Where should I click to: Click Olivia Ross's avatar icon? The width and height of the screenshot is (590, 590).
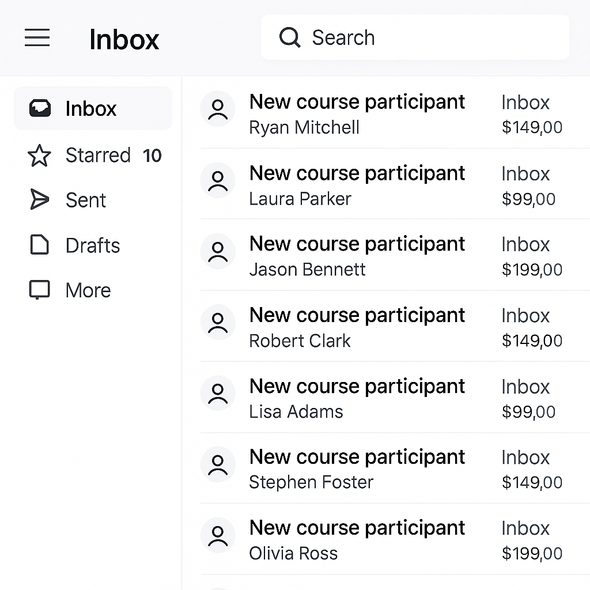tap(218, 535)
